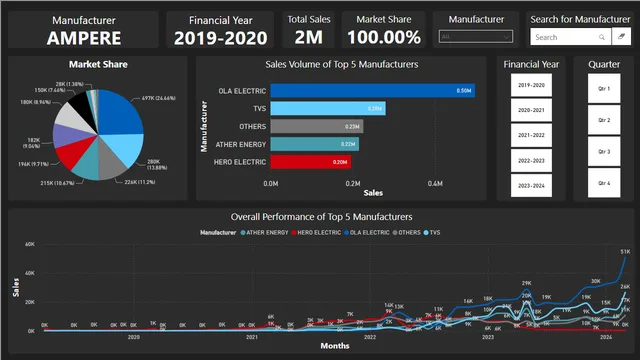
Task: Click the OTHERS sales bar
Action: coord(317,127)
